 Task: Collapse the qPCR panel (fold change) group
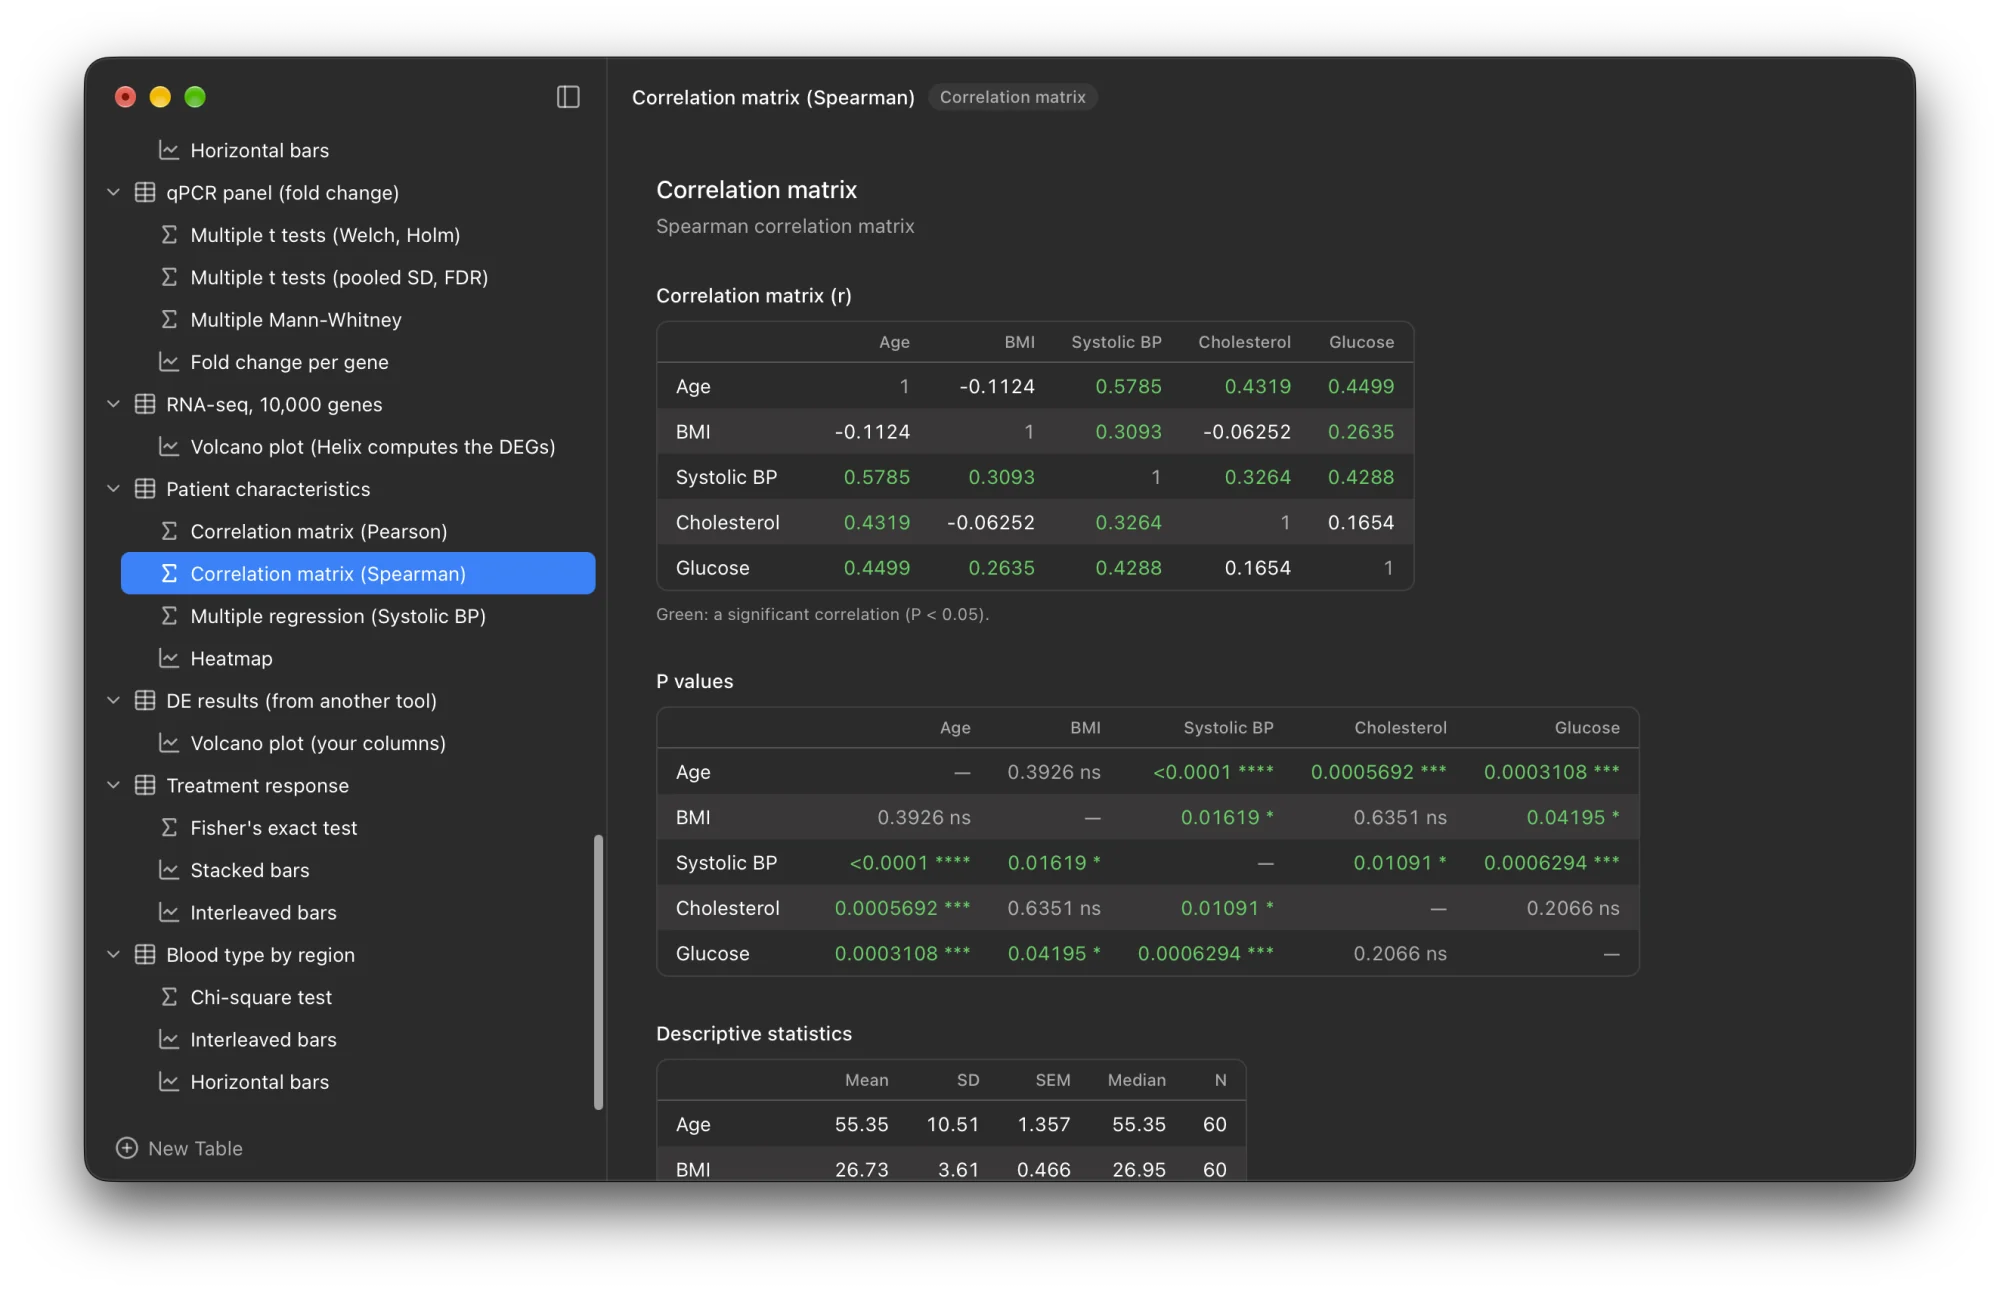click(113, 192)
